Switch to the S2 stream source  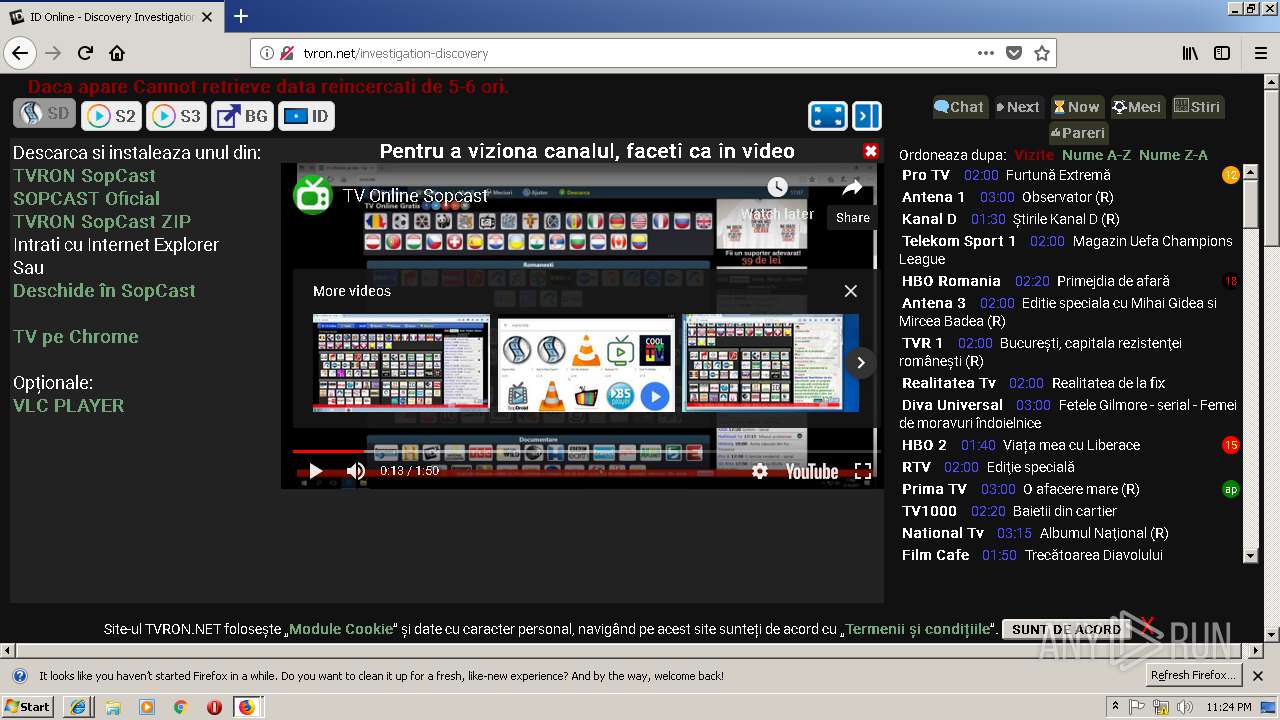coord(111,116)
